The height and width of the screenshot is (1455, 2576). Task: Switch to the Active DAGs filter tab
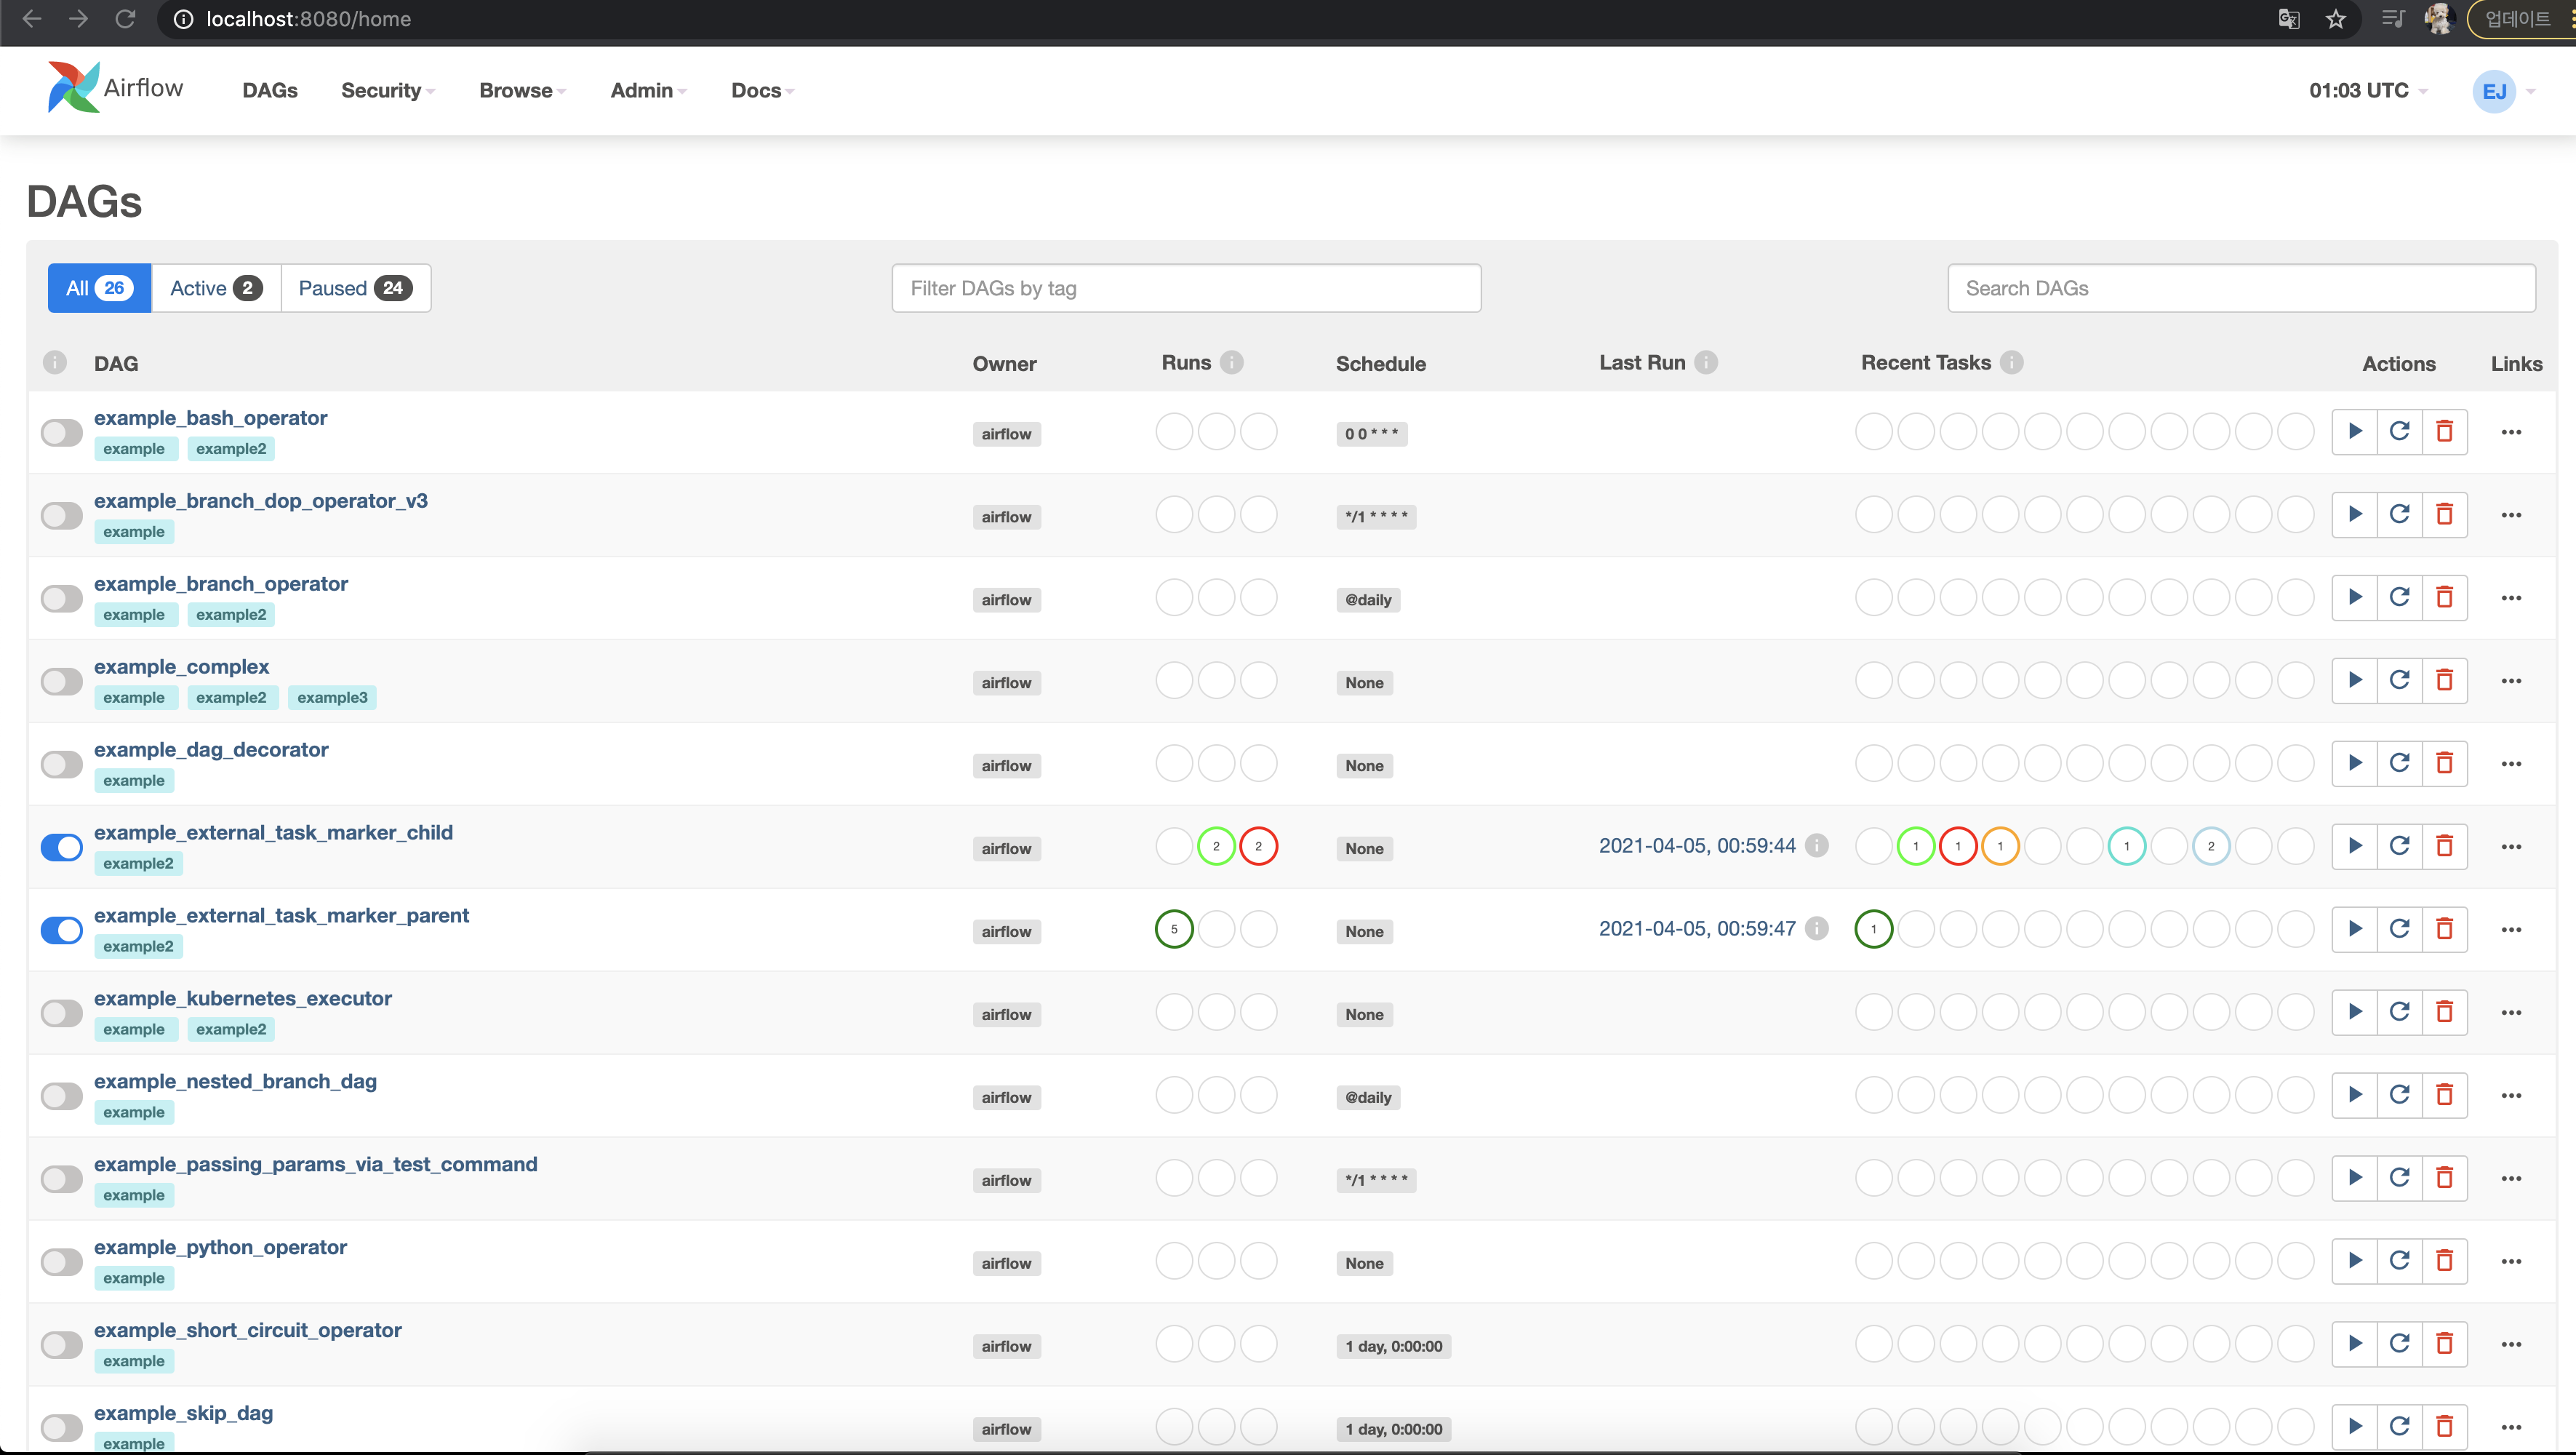point(216,289)
